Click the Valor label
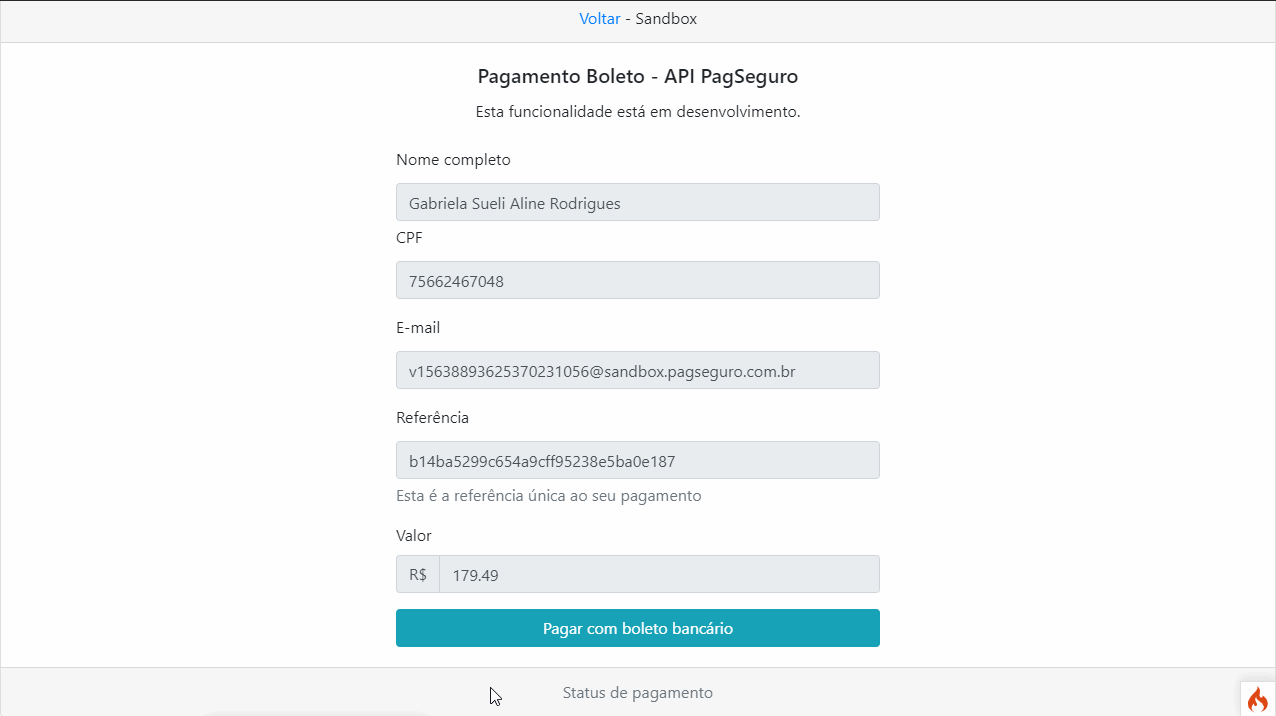Image resolution: width=1276 pixels, height=716 pixels. click(x=414, y=536)
